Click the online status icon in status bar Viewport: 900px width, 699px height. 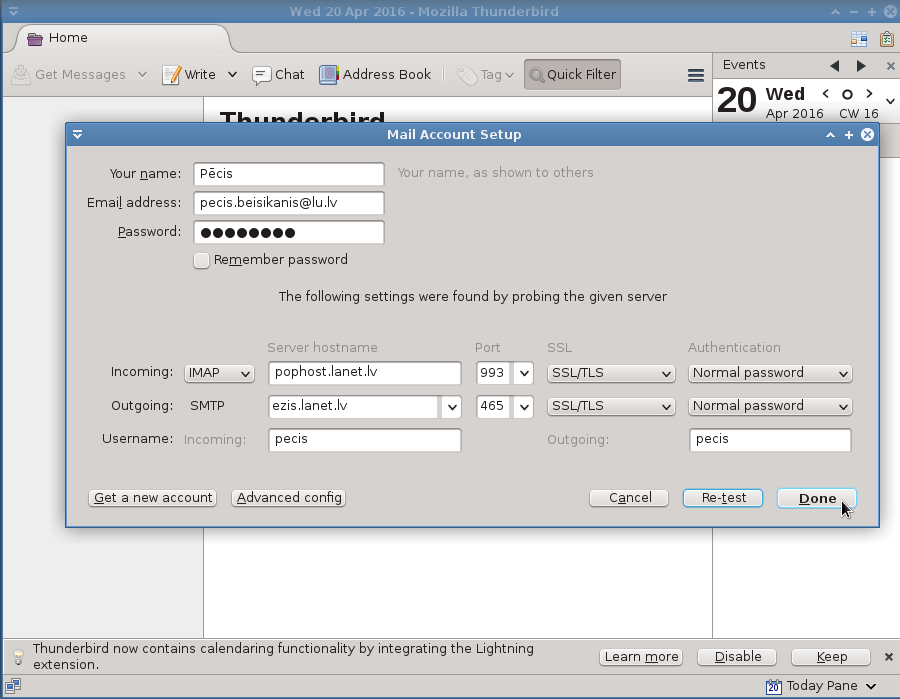13,686
